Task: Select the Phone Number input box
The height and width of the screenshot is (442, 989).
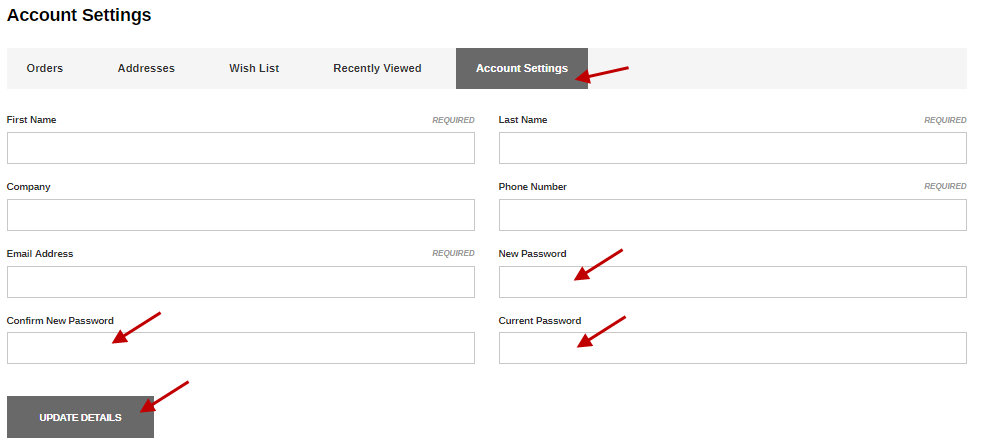Action: [732, 215]
